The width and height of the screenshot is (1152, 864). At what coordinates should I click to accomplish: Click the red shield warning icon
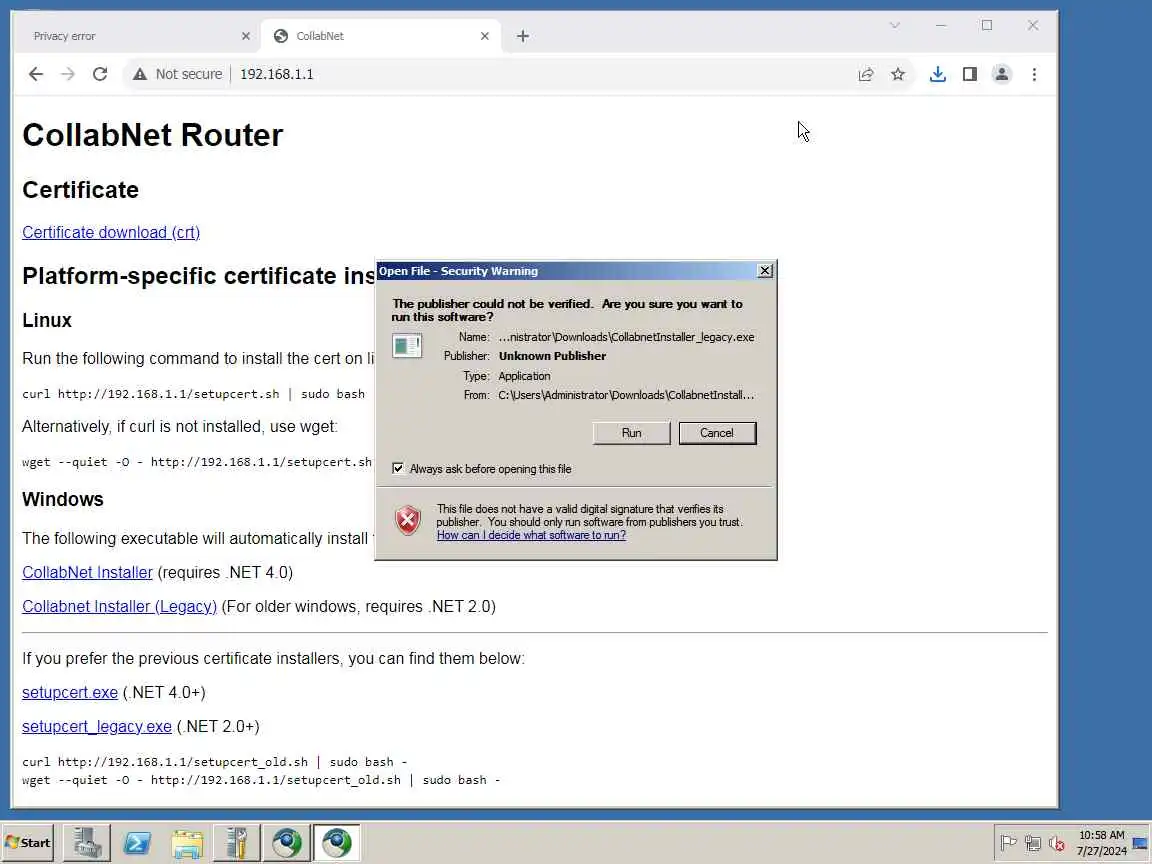click(408, 520)
